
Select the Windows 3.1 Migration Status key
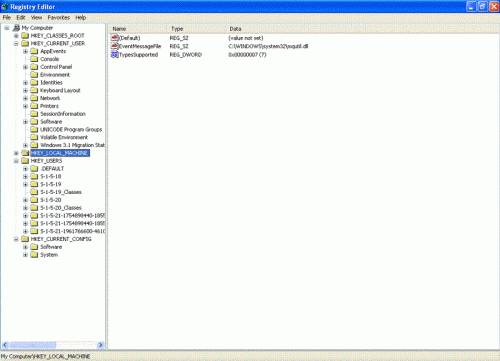pyautogui.click(x=72, y=145)
